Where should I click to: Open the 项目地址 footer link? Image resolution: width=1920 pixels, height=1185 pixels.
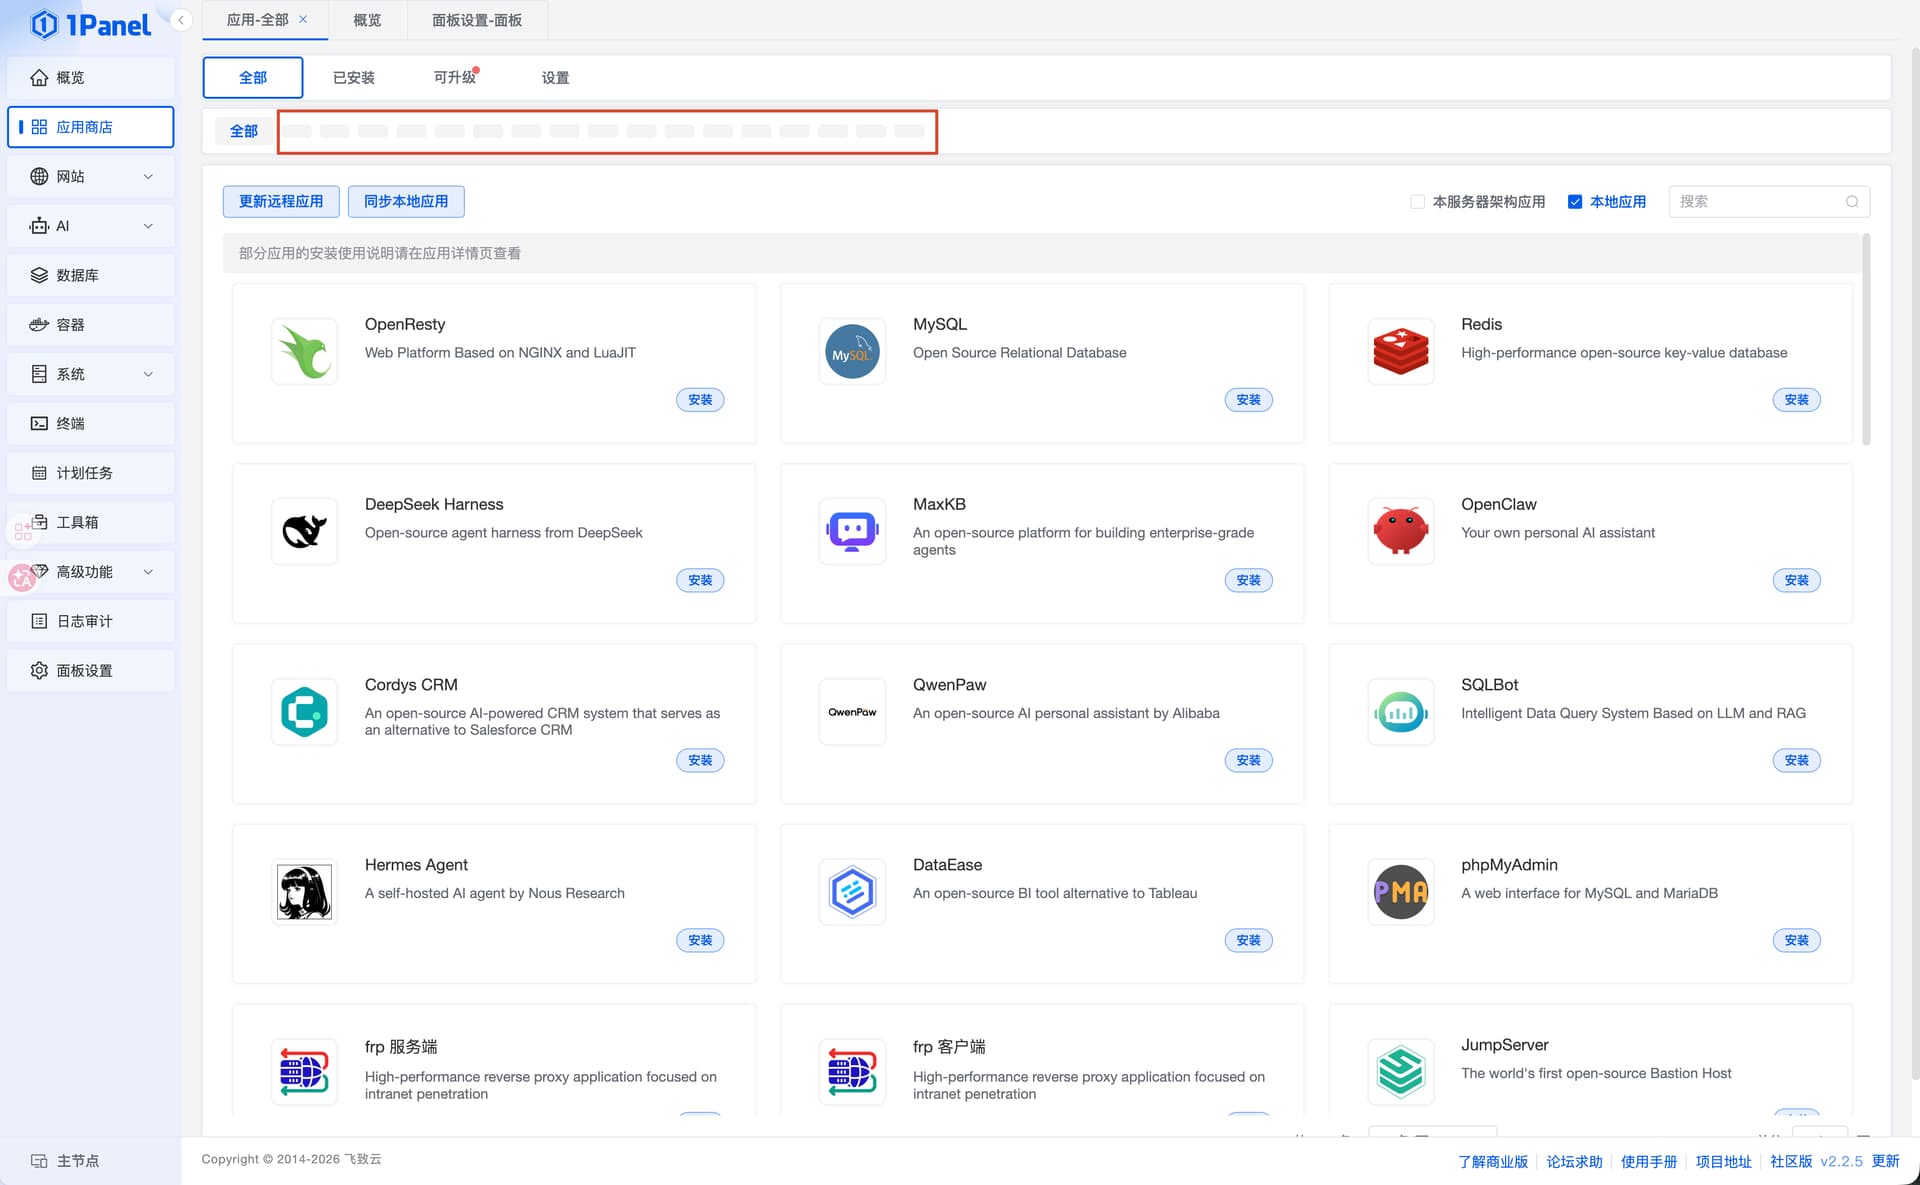1723,1161
